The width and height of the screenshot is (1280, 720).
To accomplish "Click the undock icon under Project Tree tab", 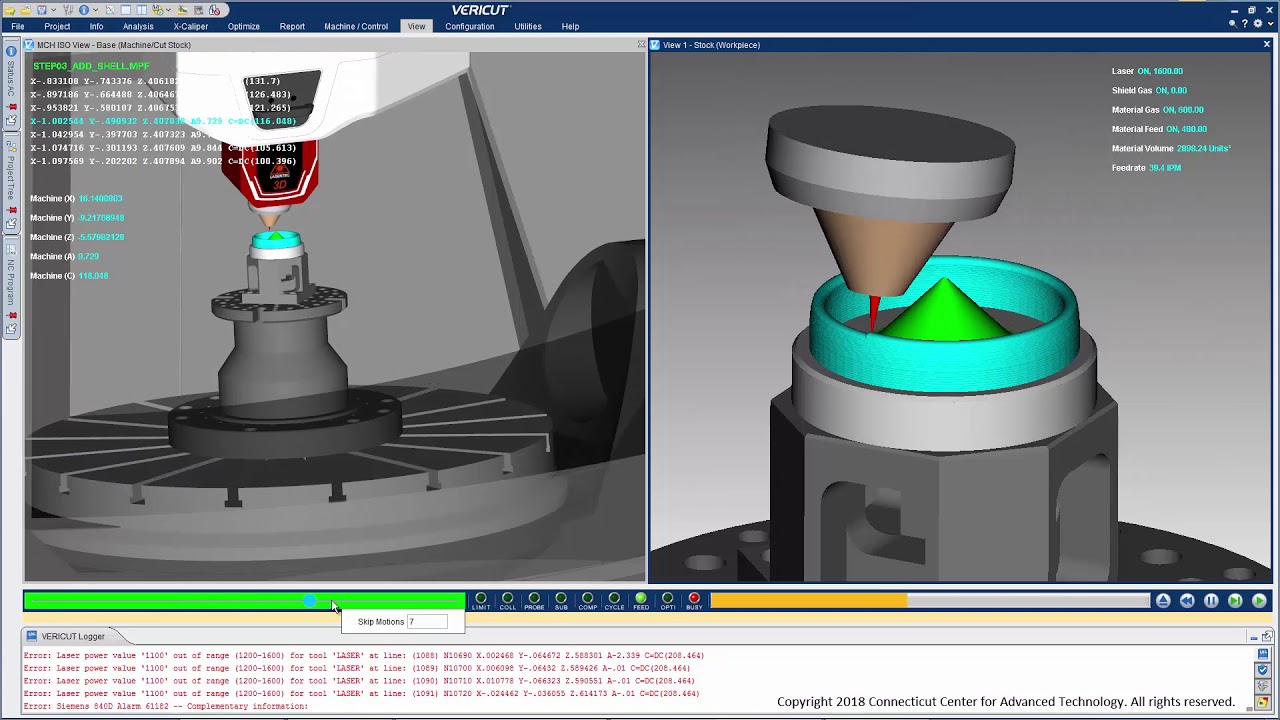I will tap(11, 225).
